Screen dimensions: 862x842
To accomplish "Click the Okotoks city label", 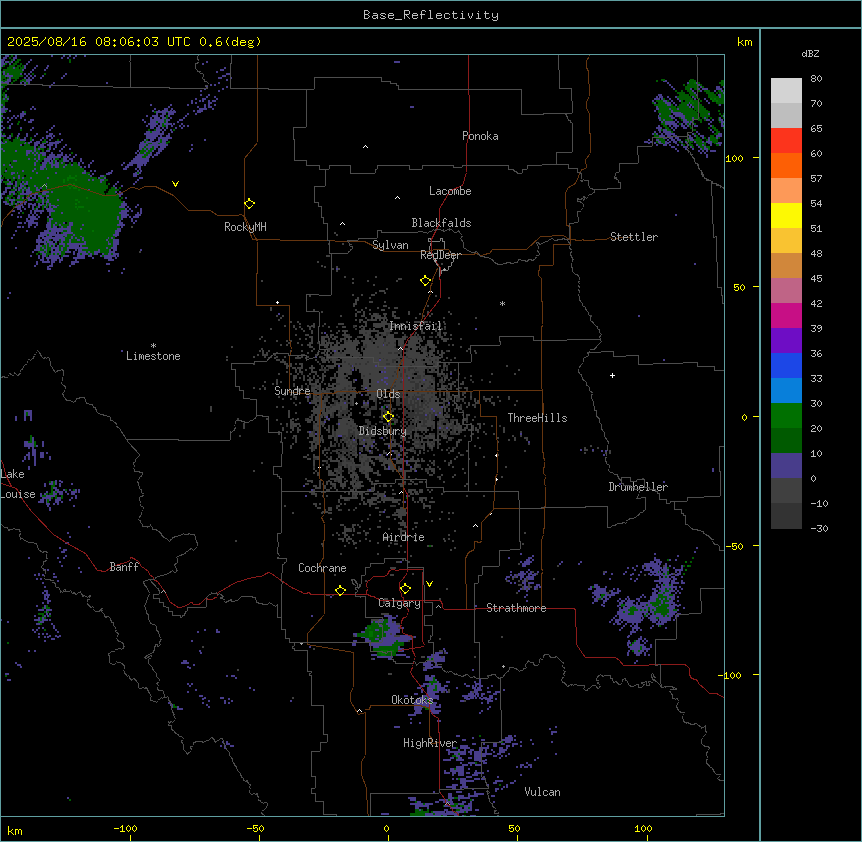I will [x=412, y=700].
